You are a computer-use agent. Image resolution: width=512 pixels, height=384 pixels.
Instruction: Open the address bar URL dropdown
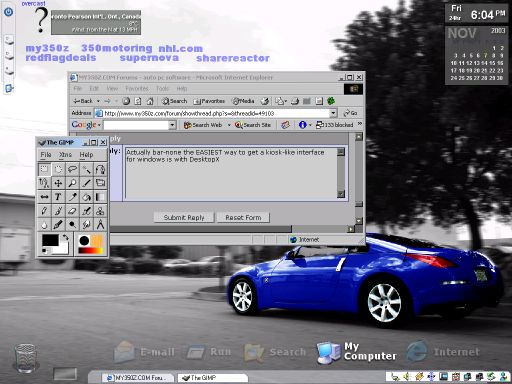click(x=333, y=113)
